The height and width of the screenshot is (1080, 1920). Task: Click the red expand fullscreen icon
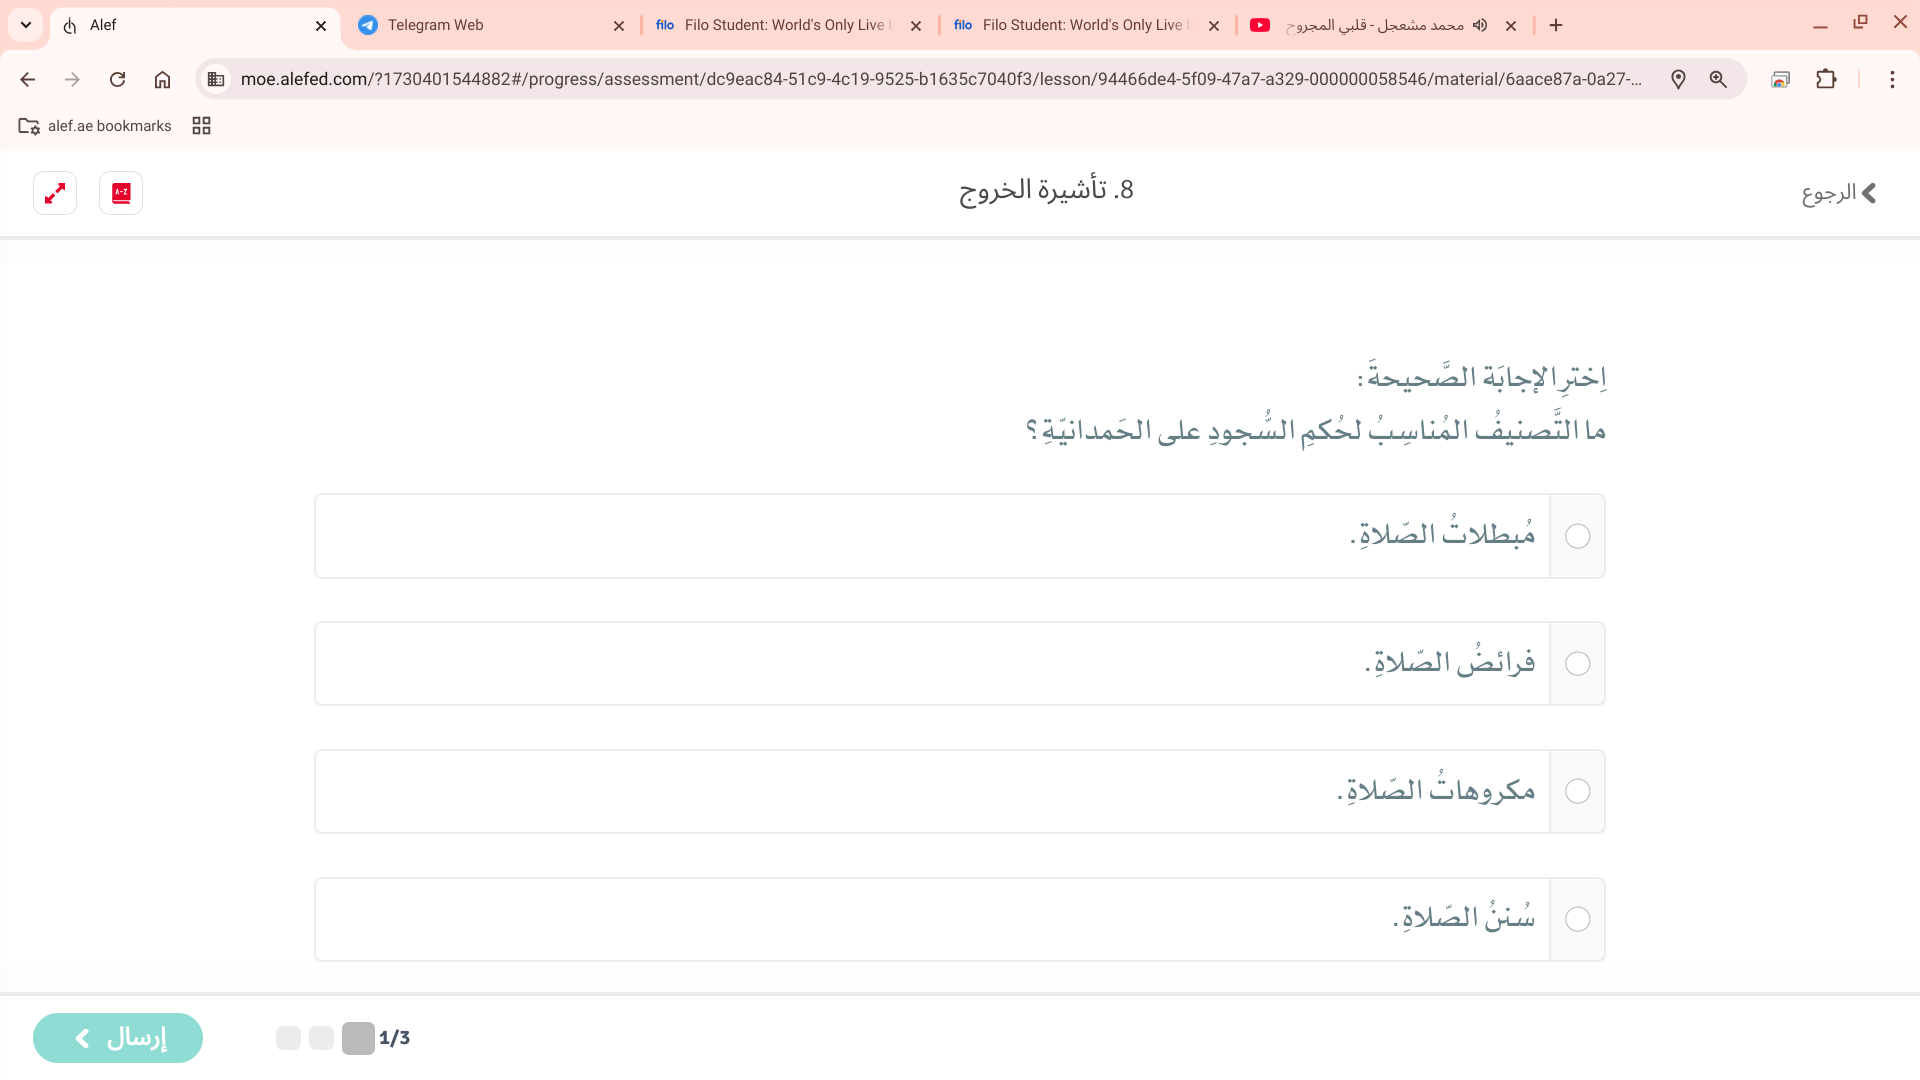click(x=55, y=193)
